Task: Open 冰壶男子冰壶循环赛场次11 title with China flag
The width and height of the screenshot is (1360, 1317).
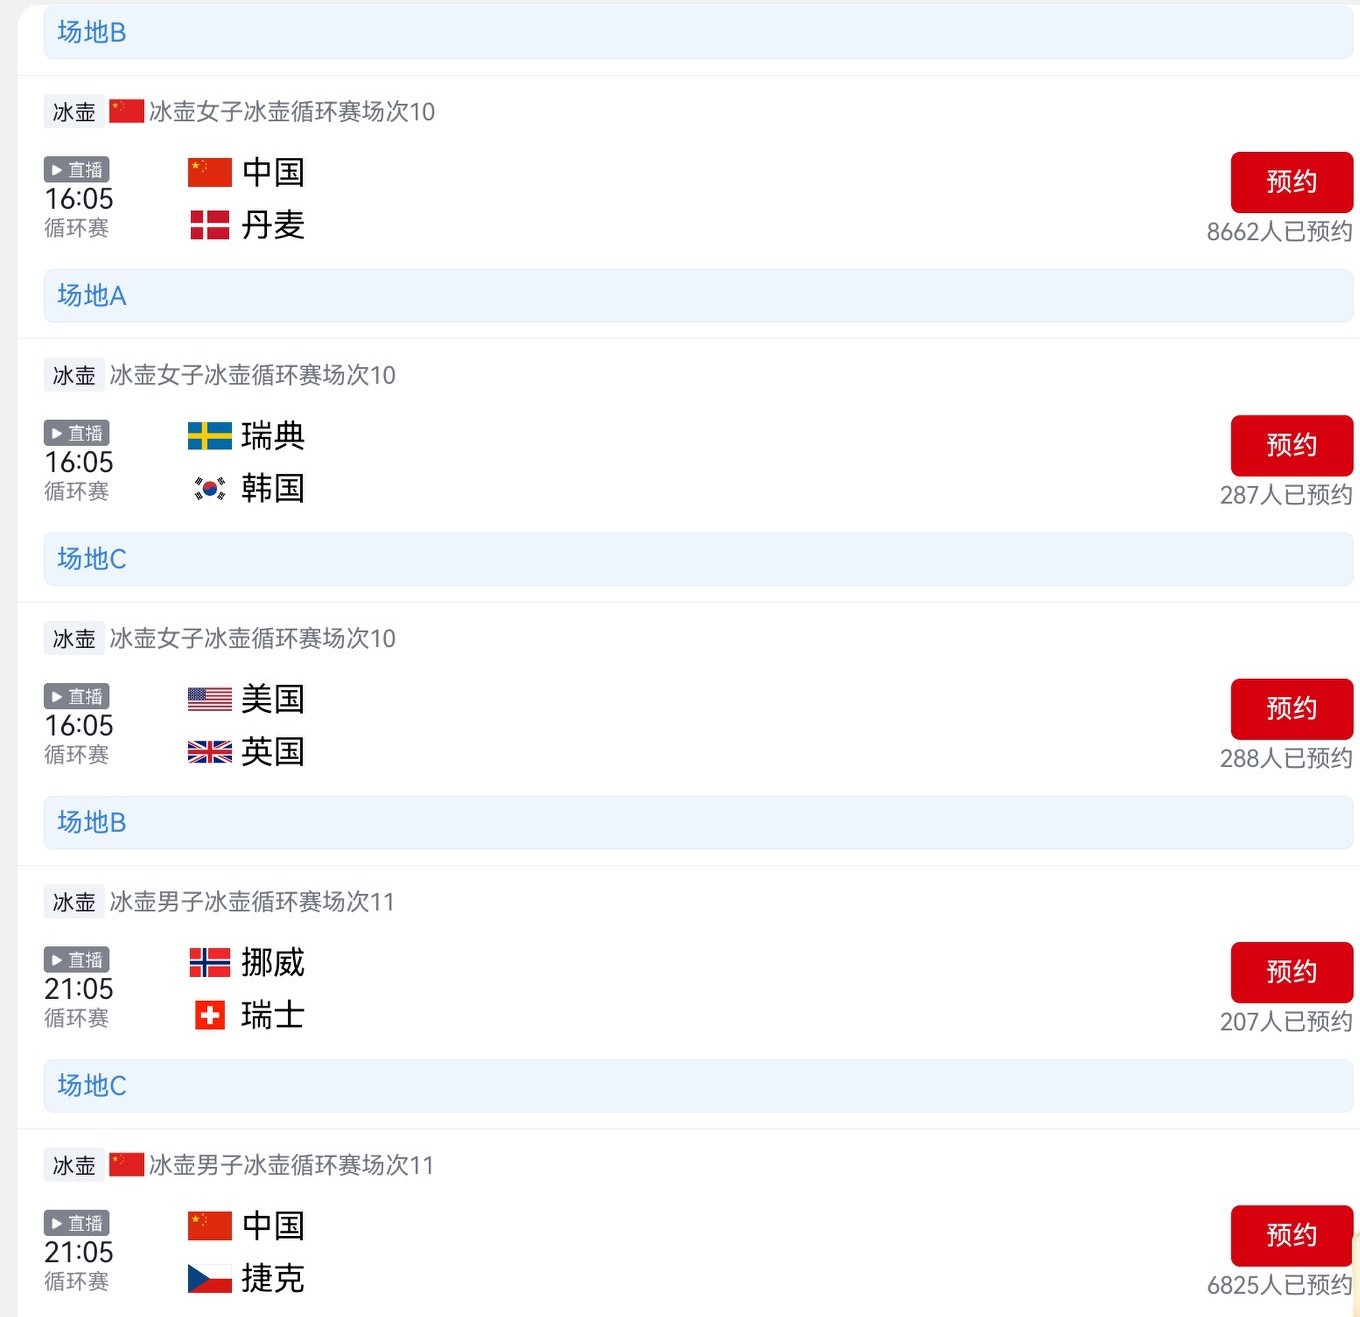Action: pyautogui.click(x=290, y=1165)
